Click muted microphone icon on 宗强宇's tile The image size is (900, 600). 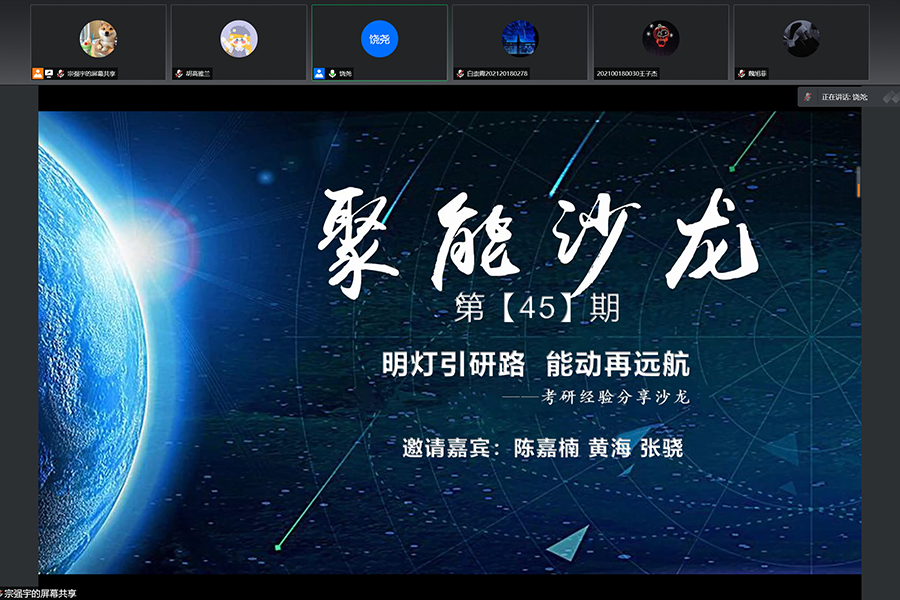pyautogui.click(x=60, y=73)
